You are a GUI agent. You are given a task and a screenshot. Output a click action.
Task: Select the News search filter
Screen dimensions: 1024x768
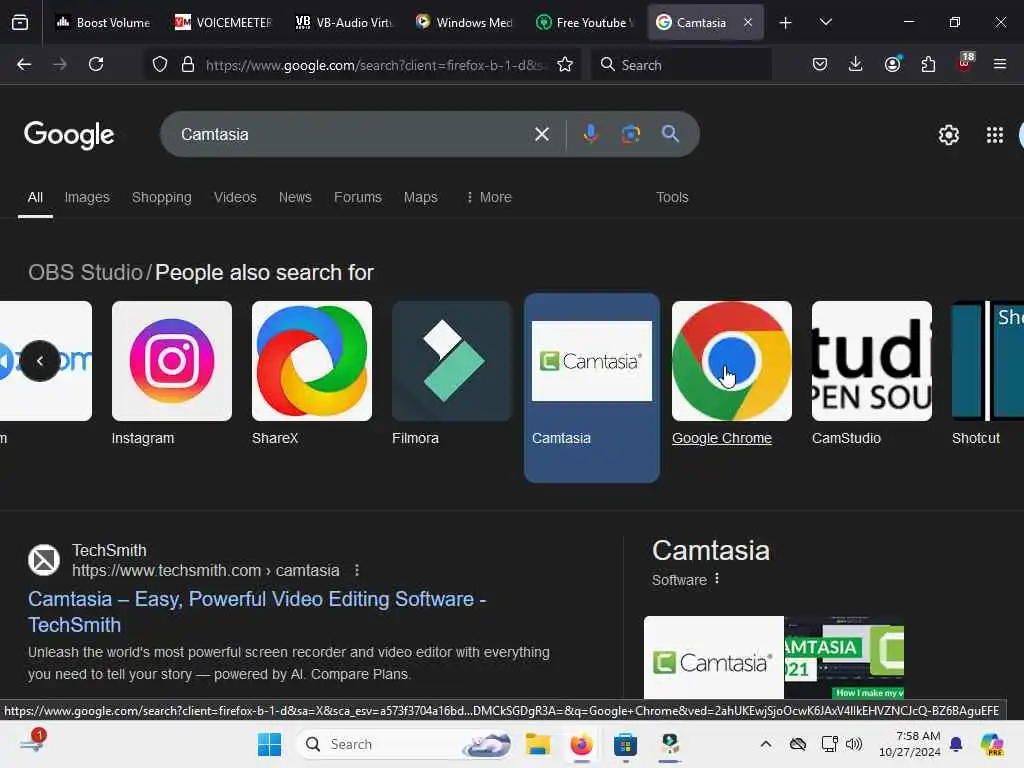point(295,197)
